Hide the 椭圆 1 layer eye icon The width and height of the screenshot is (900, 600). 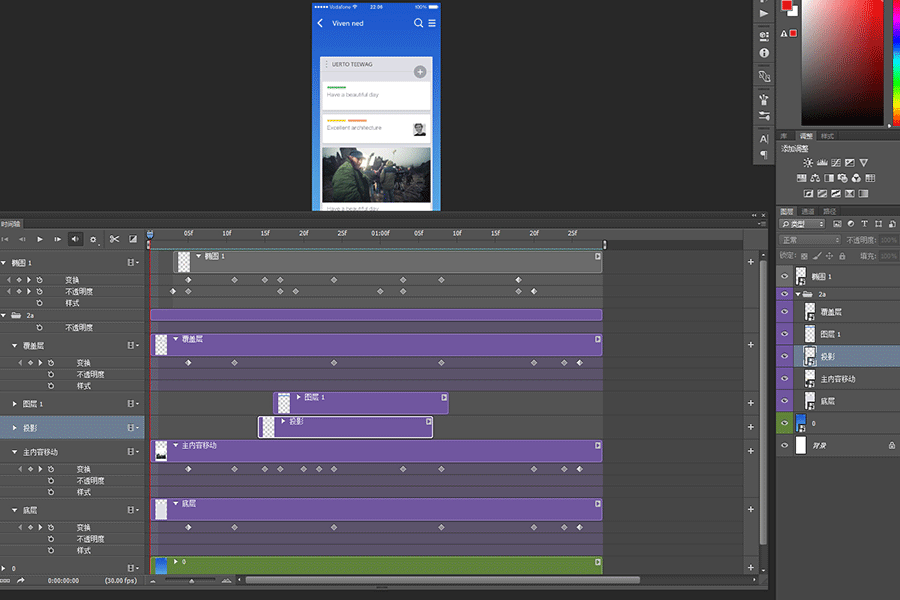point(785,276)
